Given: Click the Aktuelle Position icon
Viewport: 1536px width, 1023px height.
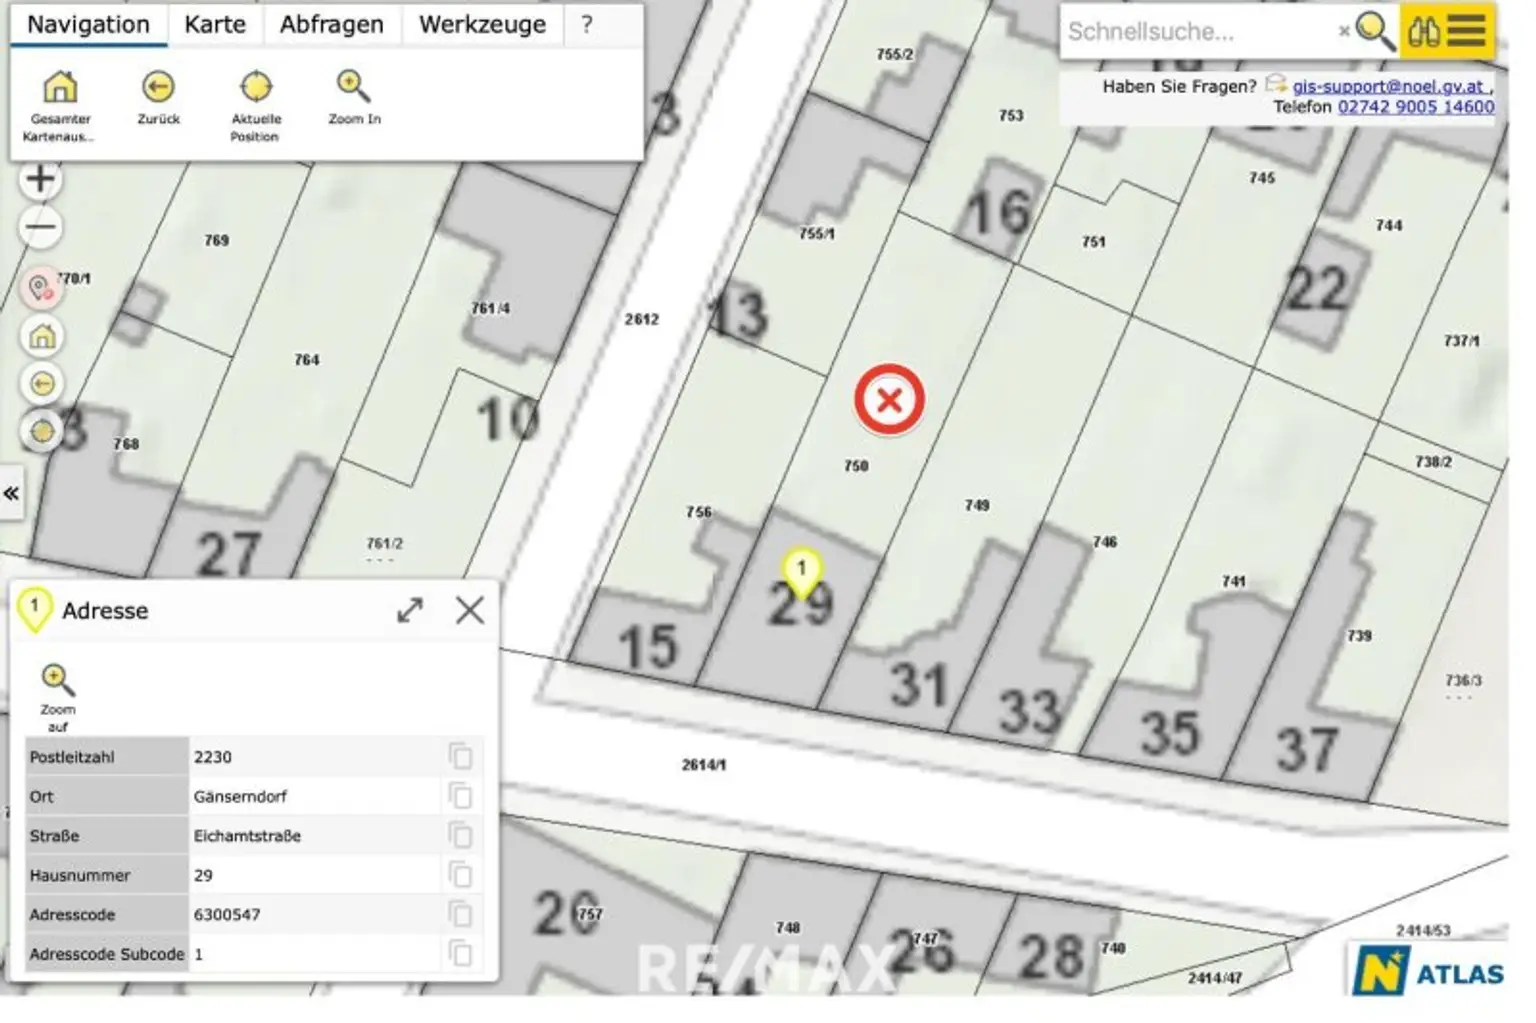Looking at the screenshot, I should [256, 88].
